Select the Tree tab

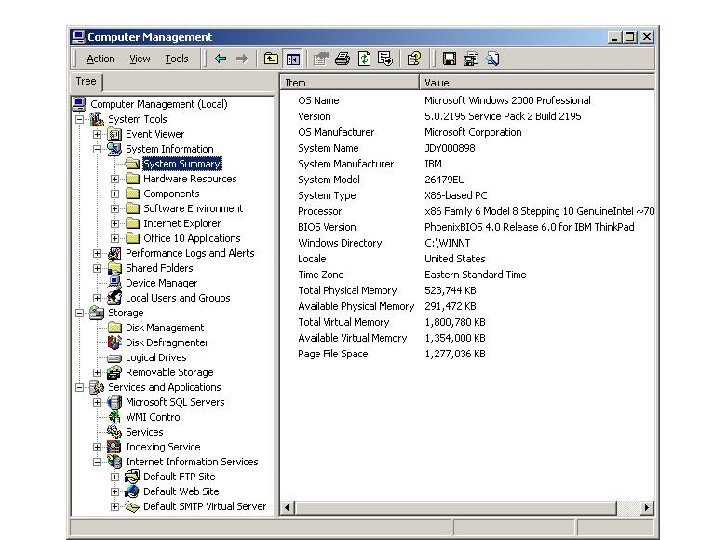coord(86,82)
